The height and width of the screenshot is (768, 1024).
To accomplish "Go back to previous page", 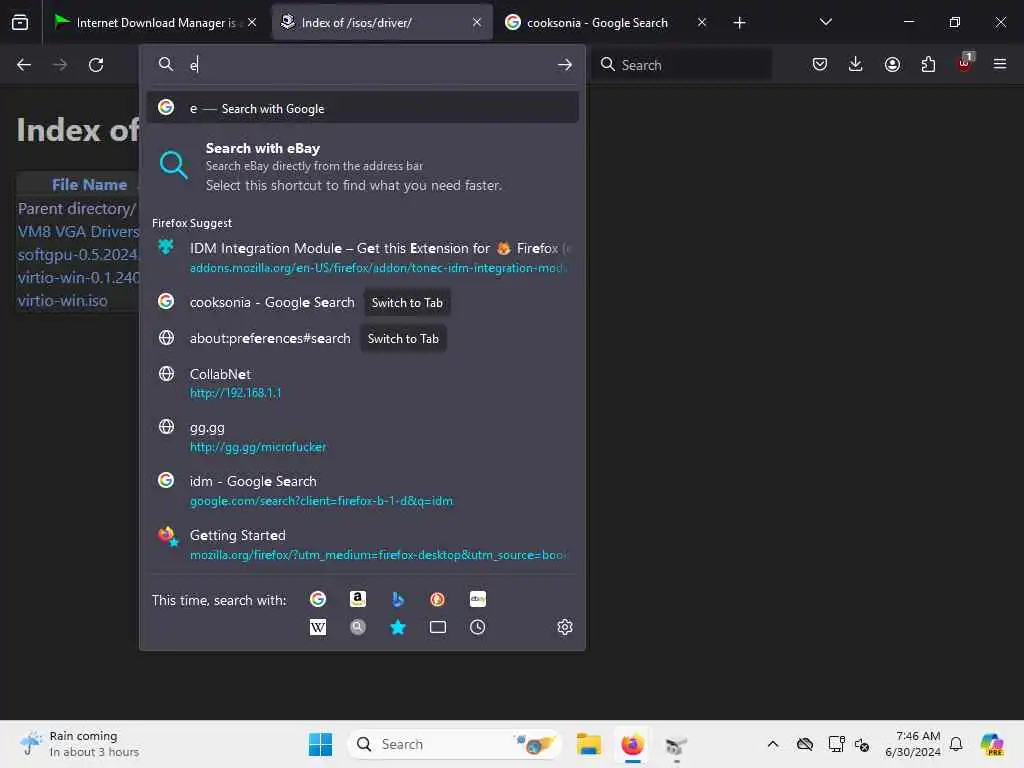I will coord(24,65).
